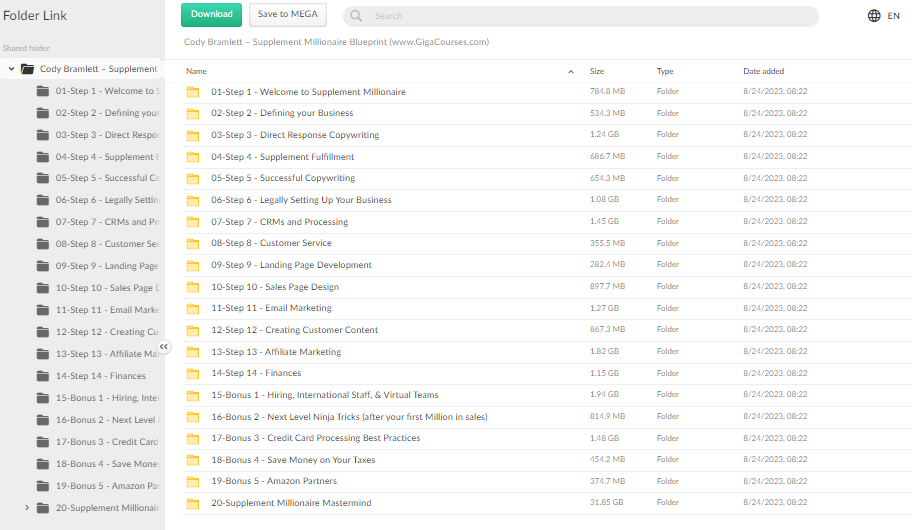The image size is (912, 530).
Task: Sort files by Size column header
Action: (597, 72)
